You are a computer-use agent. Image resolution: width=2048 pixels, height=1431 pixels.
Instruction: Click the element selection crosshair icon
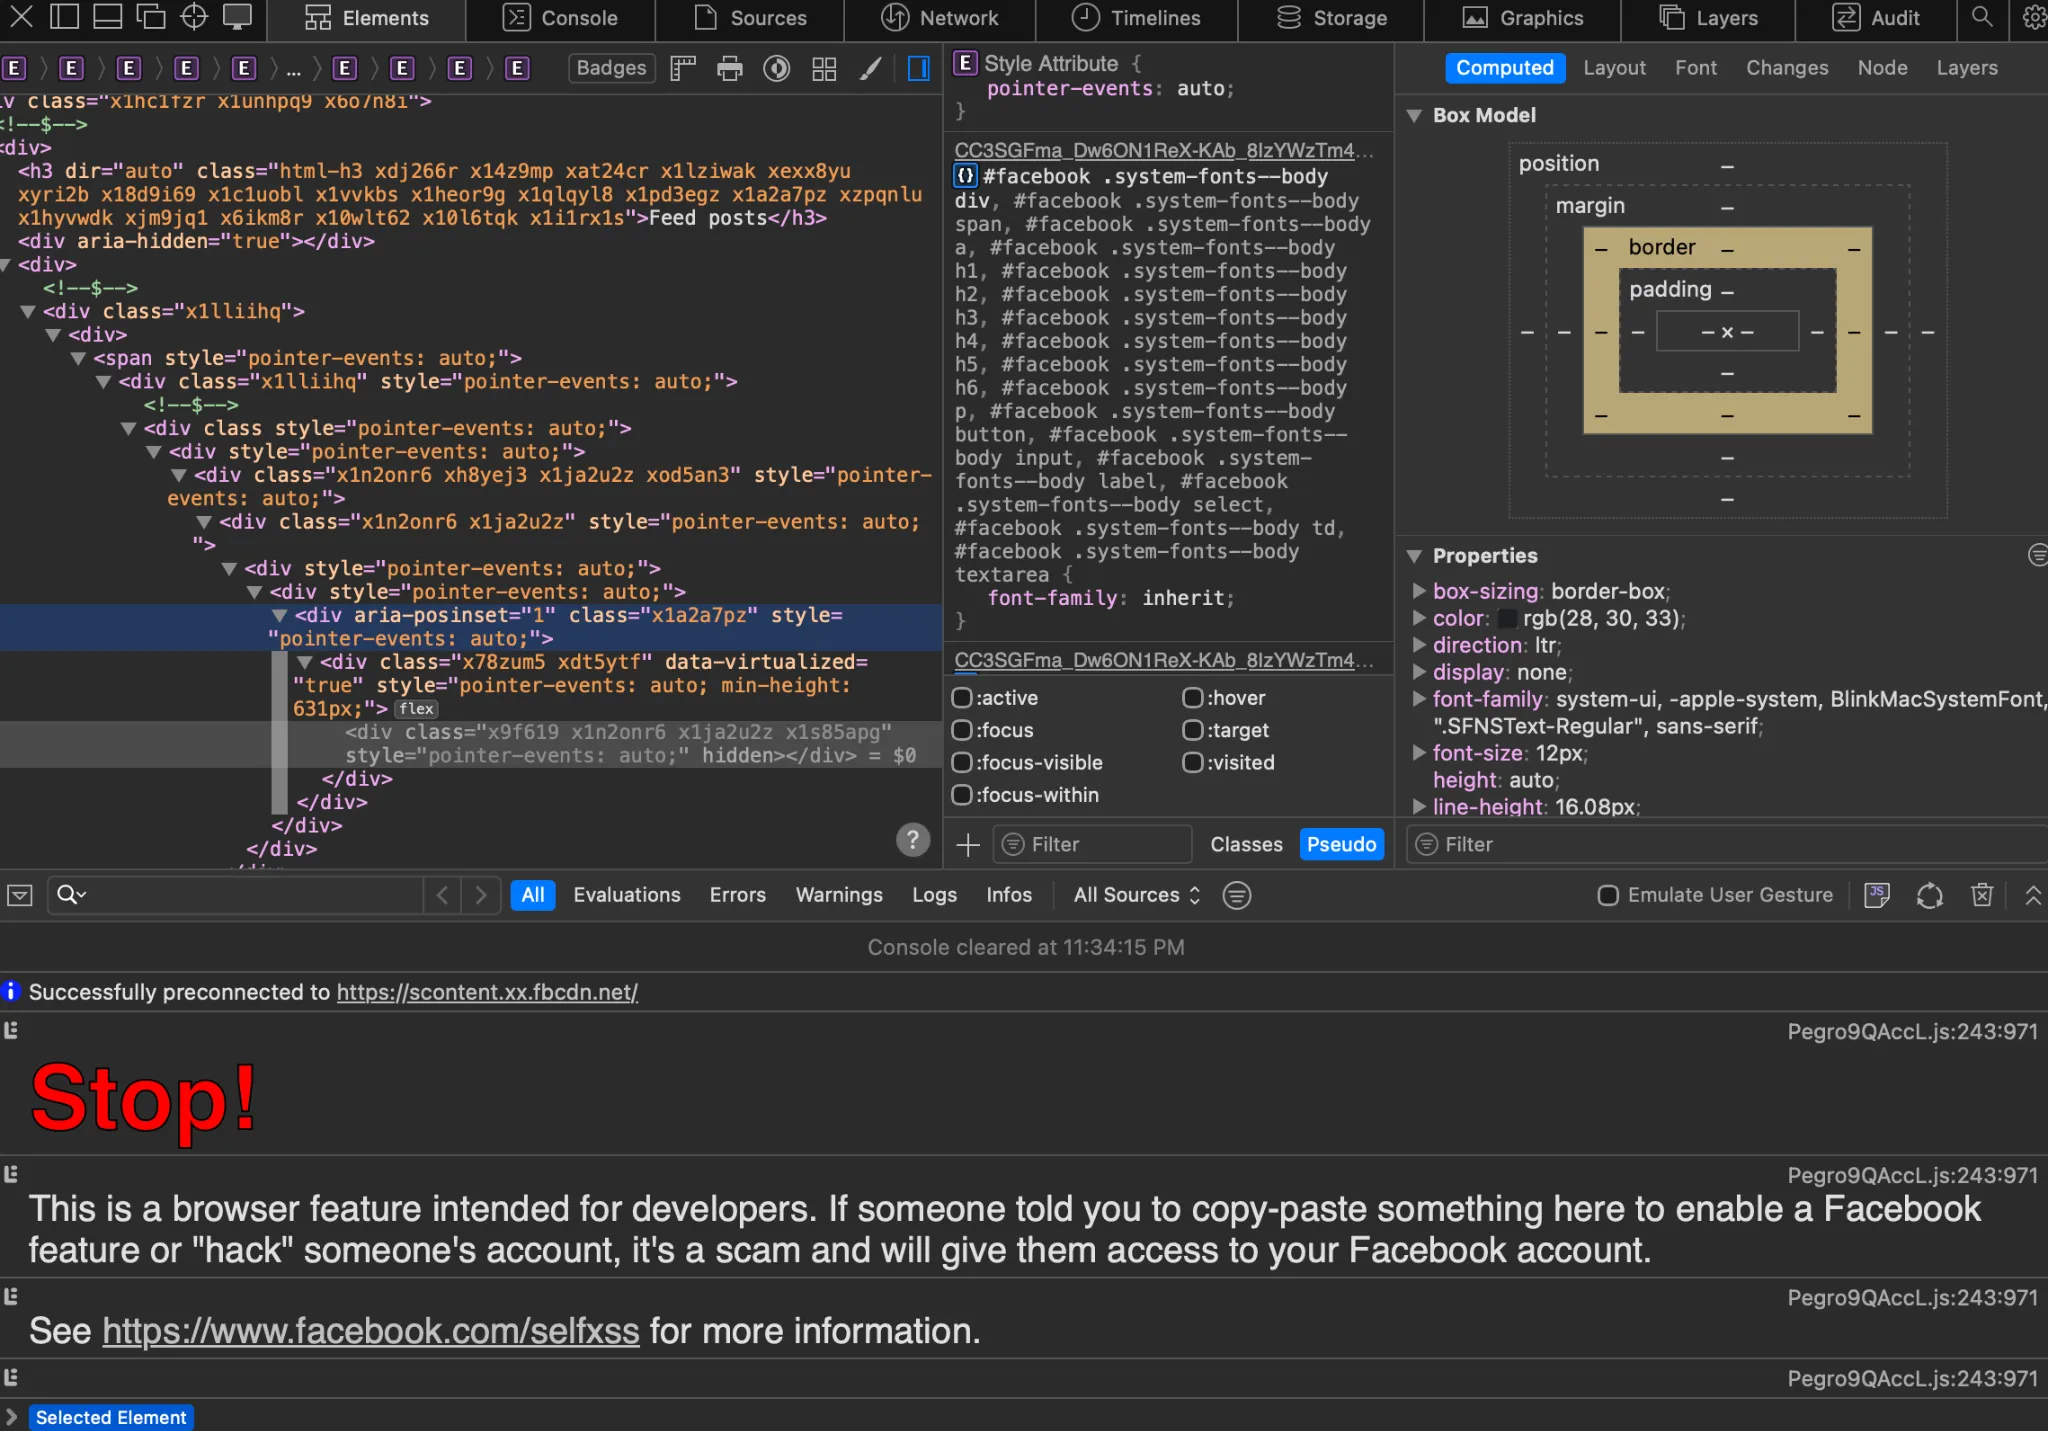click(x=194, y=17)
